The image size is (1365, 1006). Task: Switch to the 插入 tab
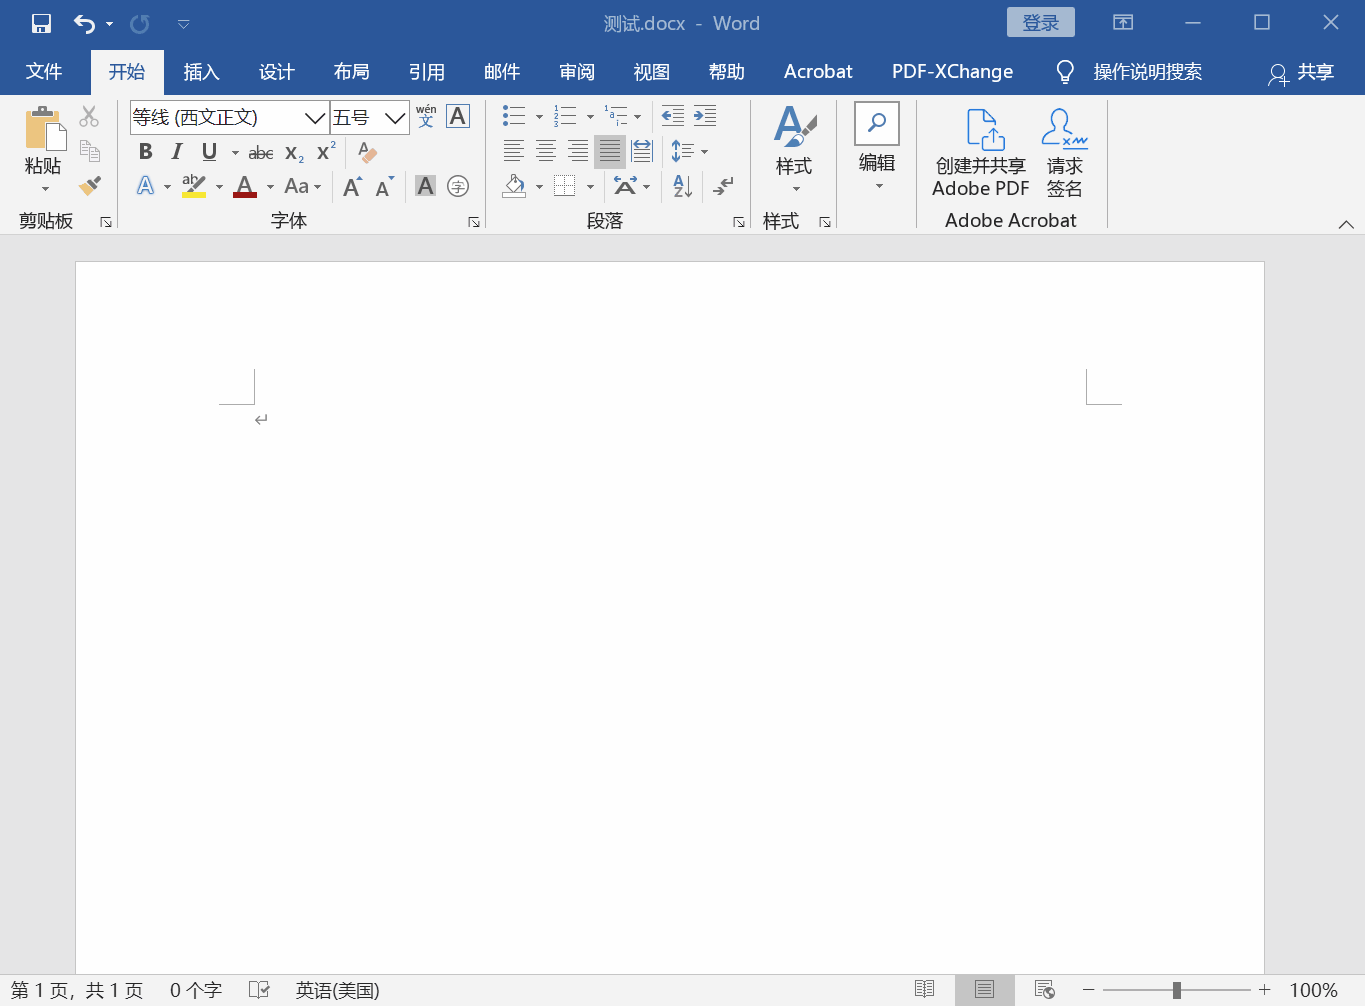(201, 72)
